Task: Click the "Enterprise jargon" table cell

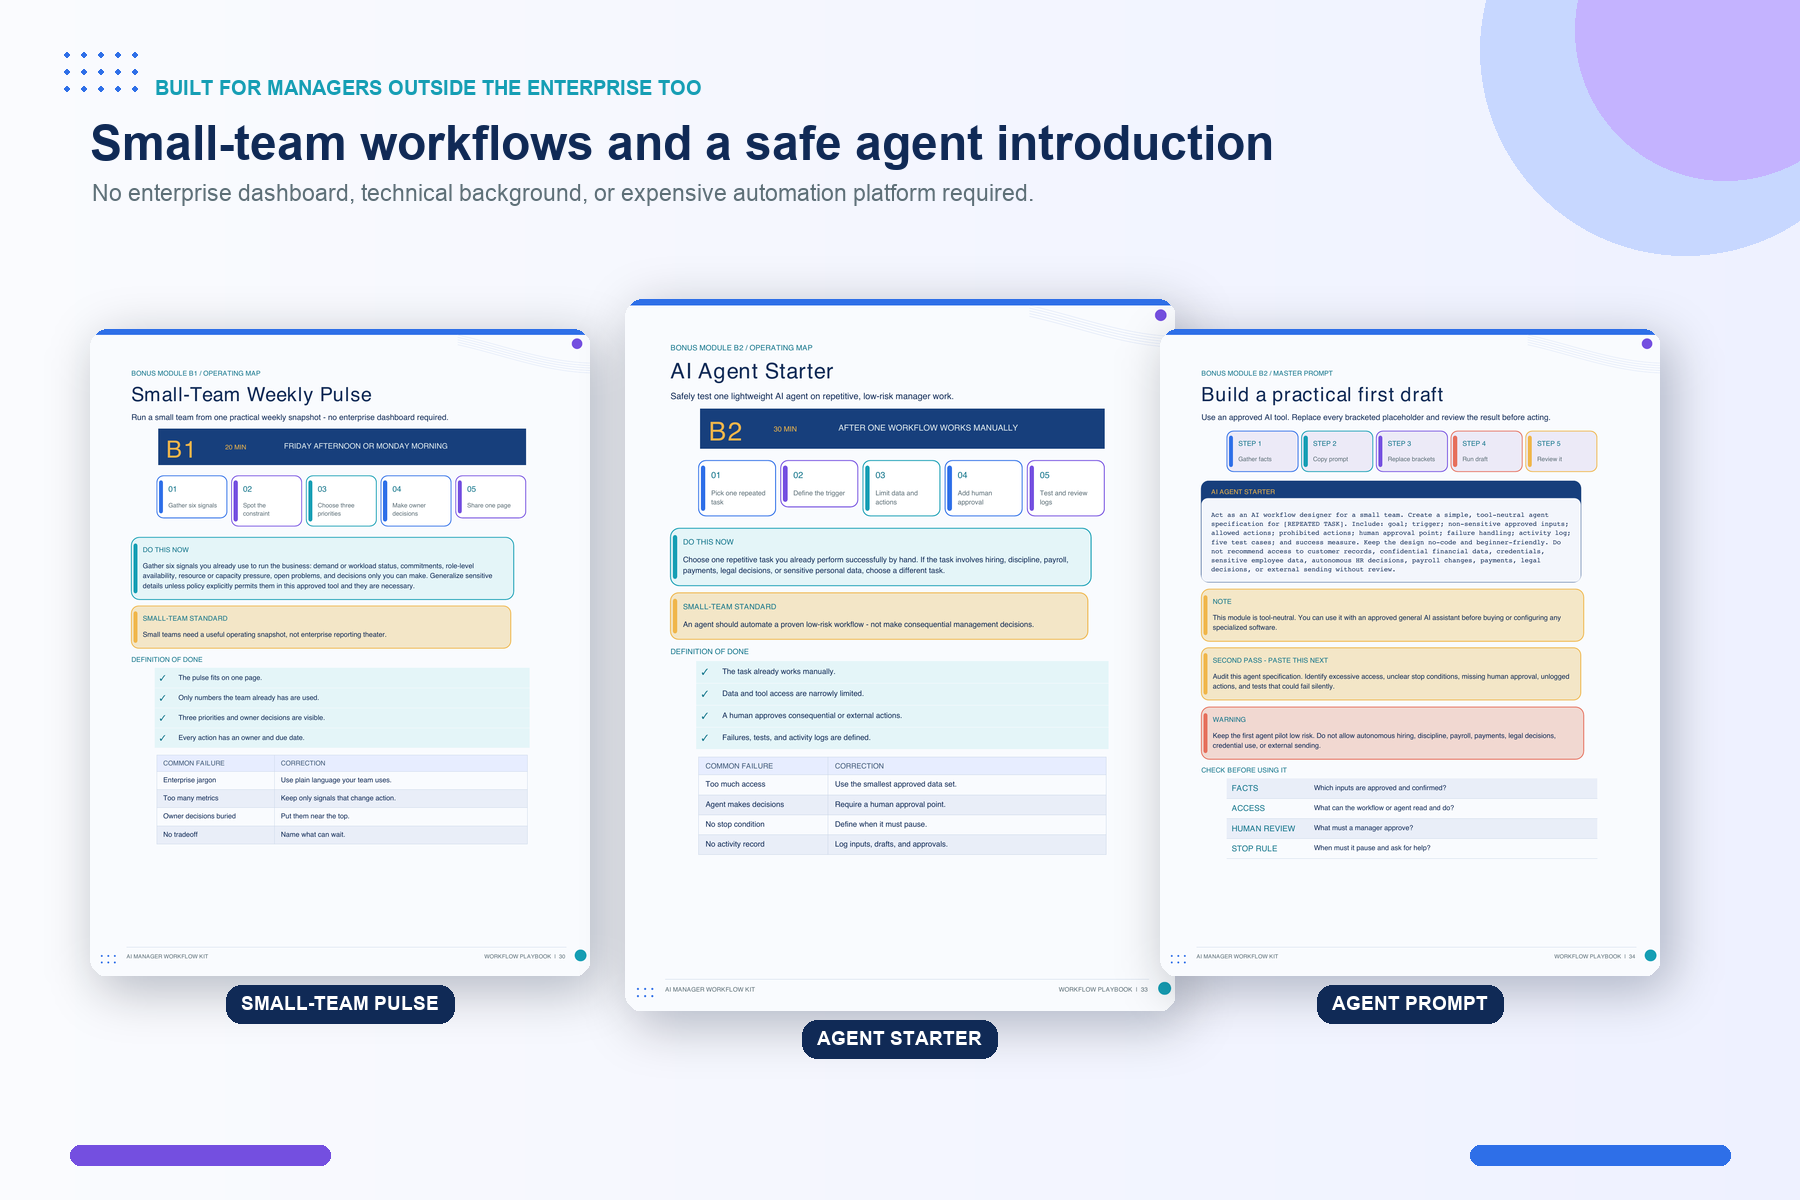Action: click(x=215, y=780)
